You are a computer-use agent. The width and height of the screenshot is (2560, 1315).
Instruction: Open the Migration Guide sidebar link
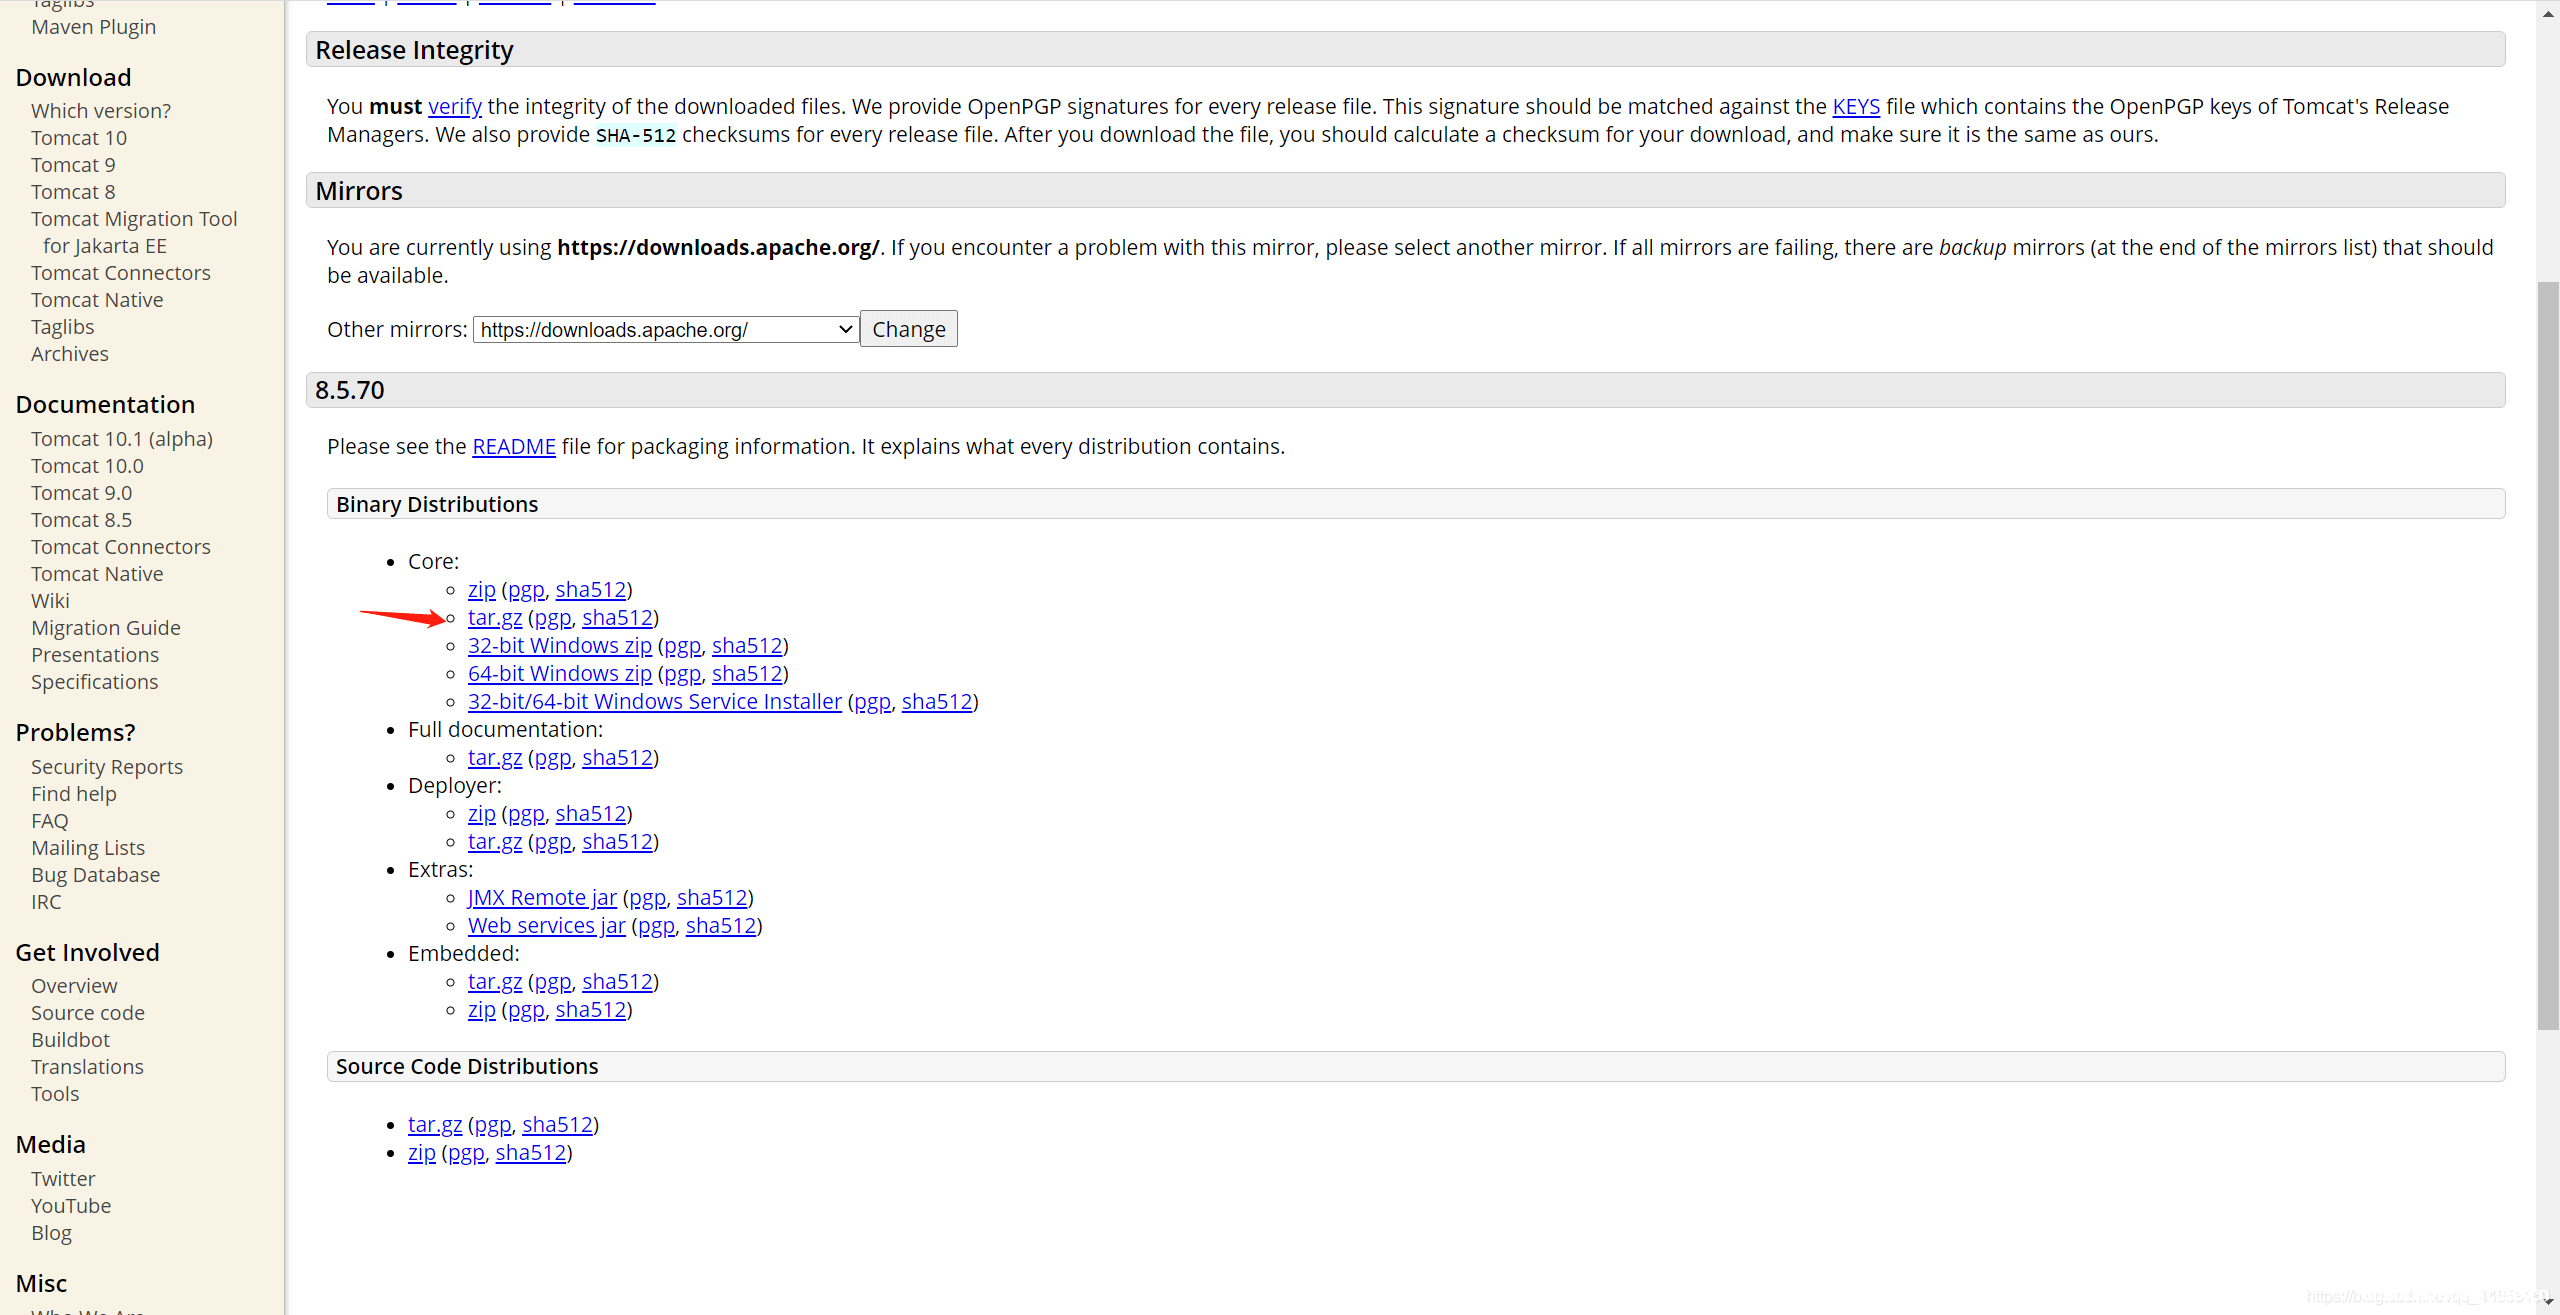point(106,628)
